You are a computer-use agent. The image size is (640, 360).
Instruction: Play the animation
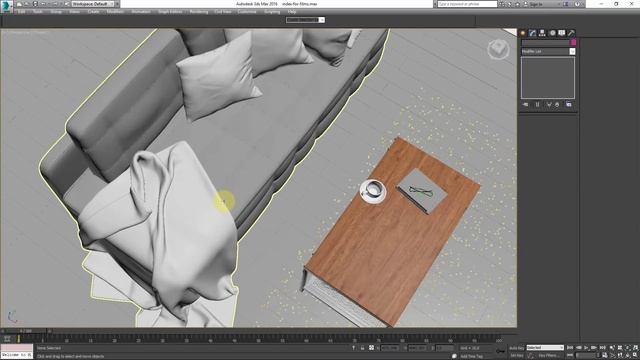coord(587,348)
